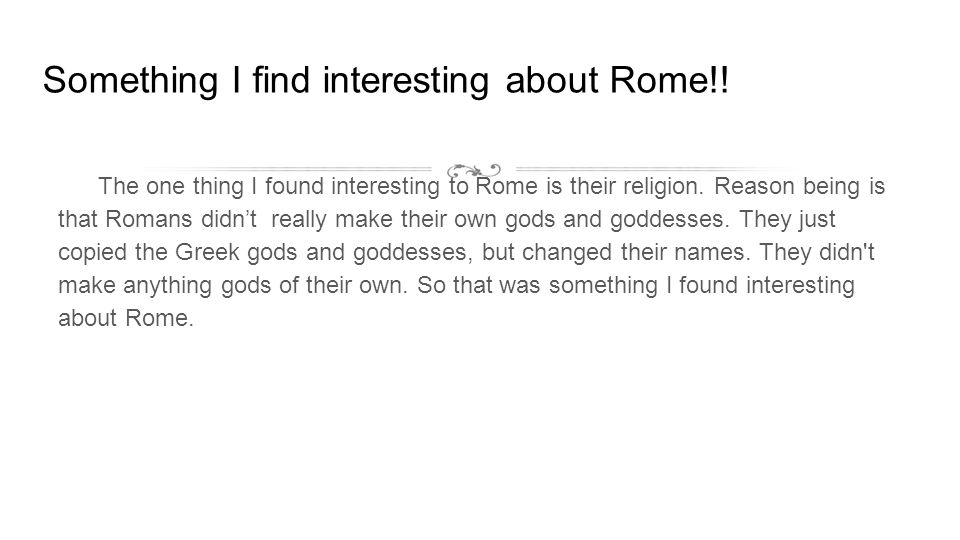The width and height of the screenshot is (960, 540).
Task: Click the words "They just" in second line
Action: pos(787,220)
